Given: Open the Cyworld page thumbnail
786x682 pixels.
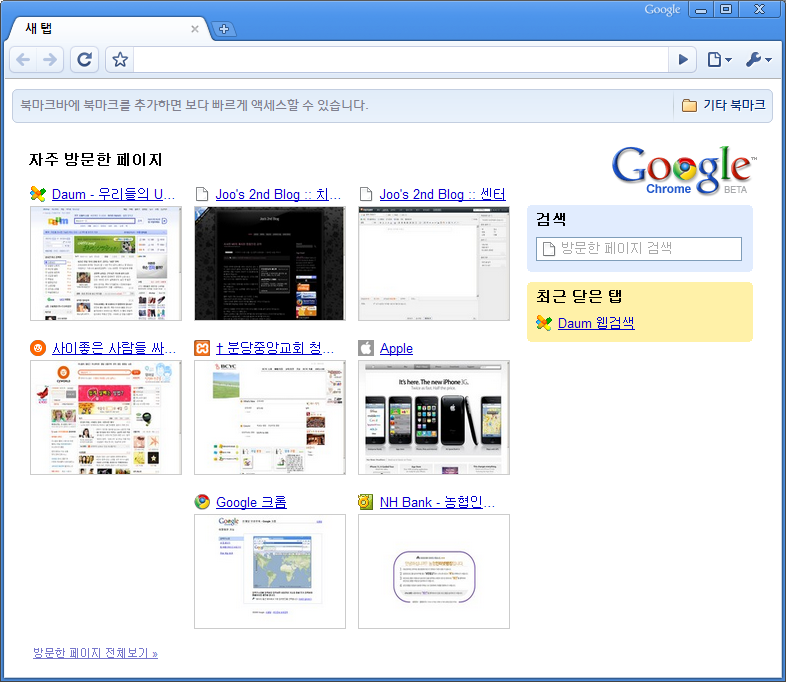Looking at the screenshot, I should pyautogui.click(x=106, y=417).
